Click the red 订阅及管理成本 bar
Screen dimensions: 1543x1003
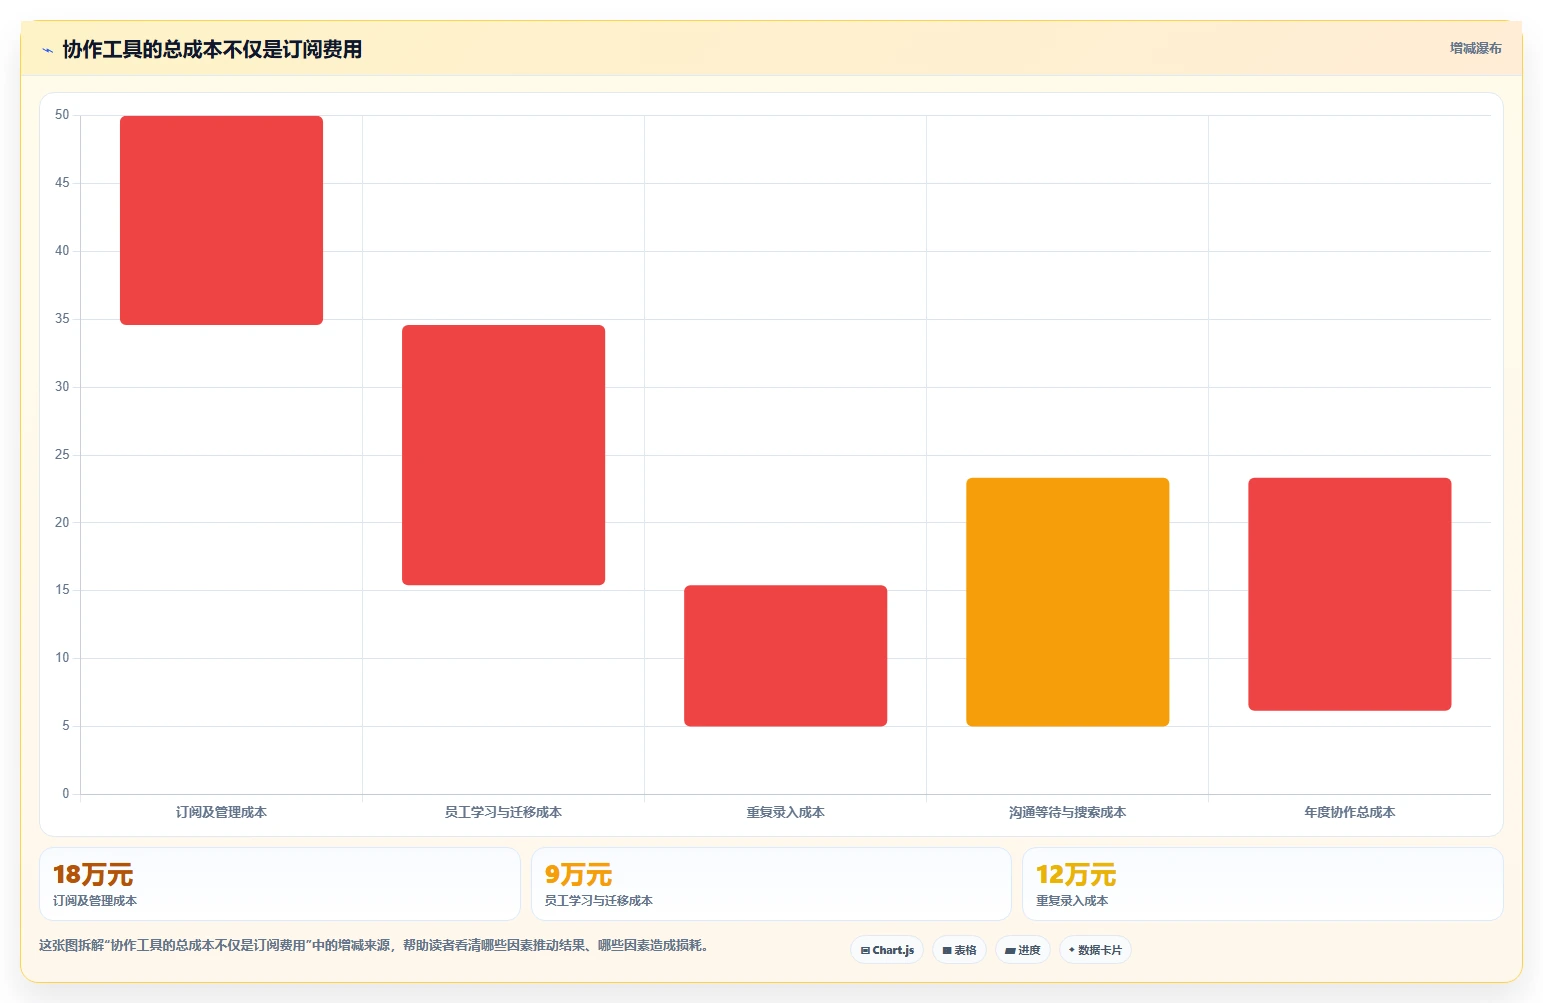(x=221, y=220)
